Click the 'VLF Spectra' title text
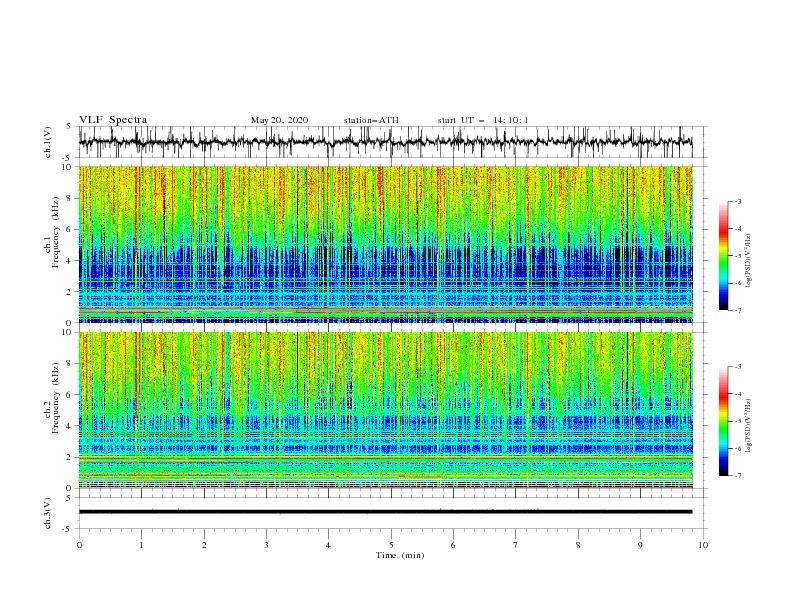 pyautogui.click(x=113, y=120)
